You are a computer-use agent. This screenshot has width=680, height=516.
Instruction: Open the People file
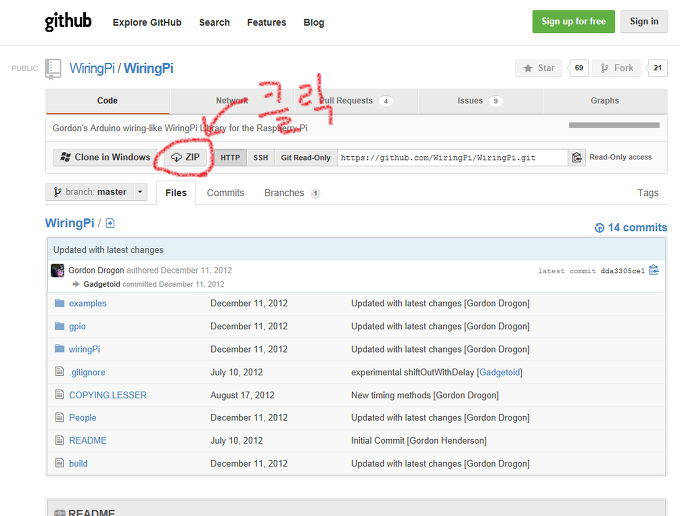(83, 418)
